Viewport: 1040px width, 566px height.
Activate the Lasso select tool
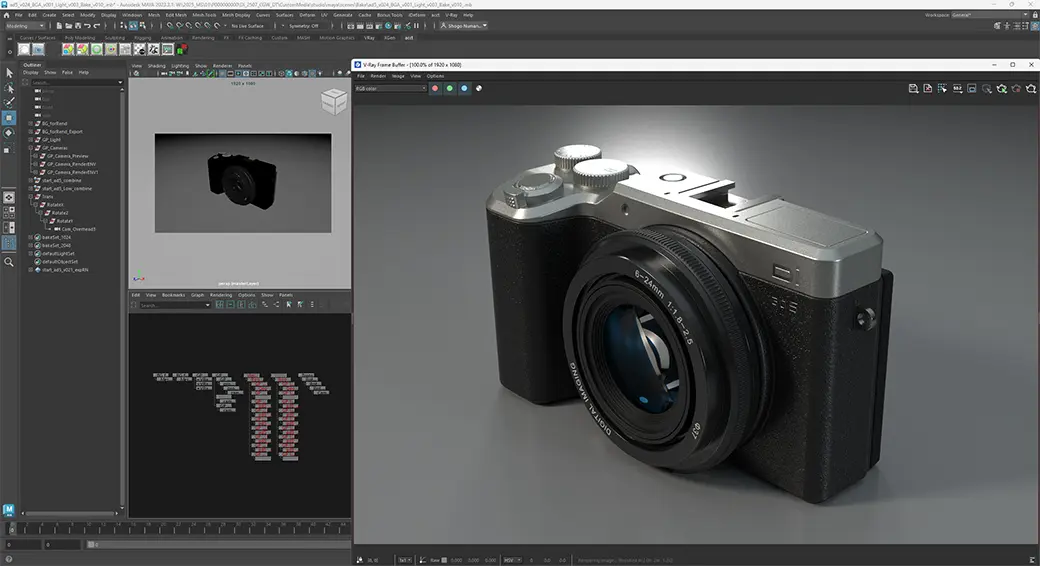(9, 88)
